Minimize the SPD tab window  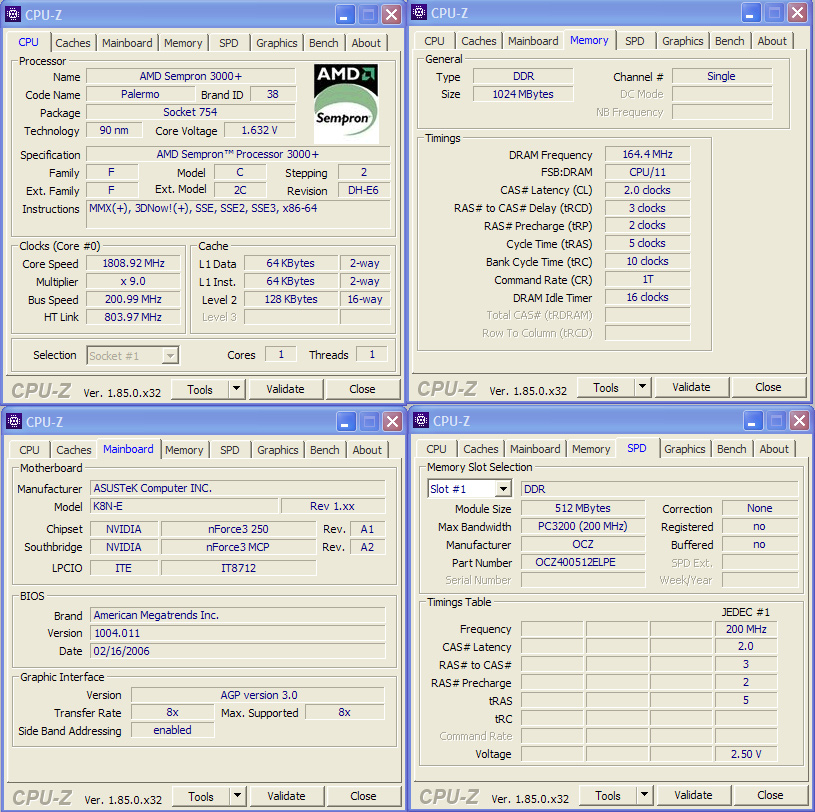pos(752,421)
